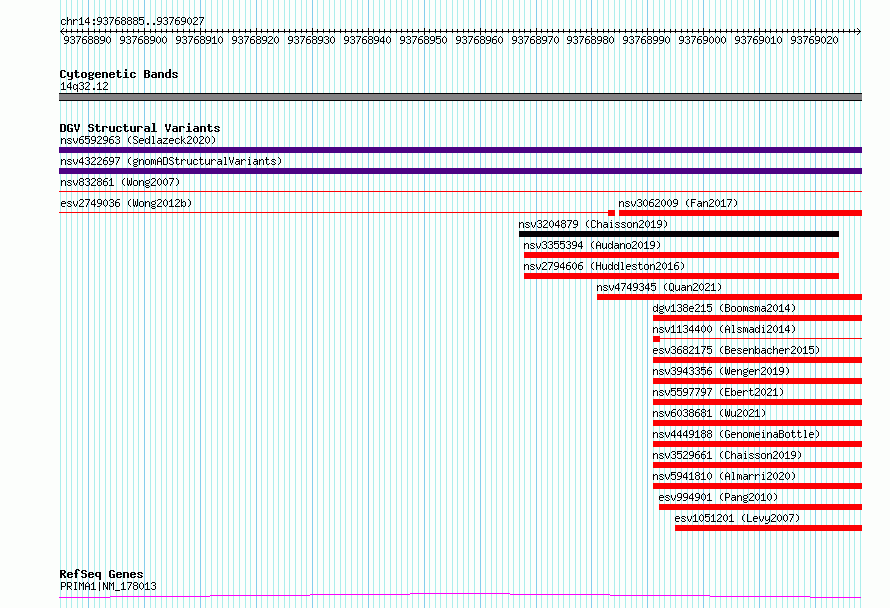
Task: Select the PRIMA1|NM_178013 gene label
Action: pos(108,586)
